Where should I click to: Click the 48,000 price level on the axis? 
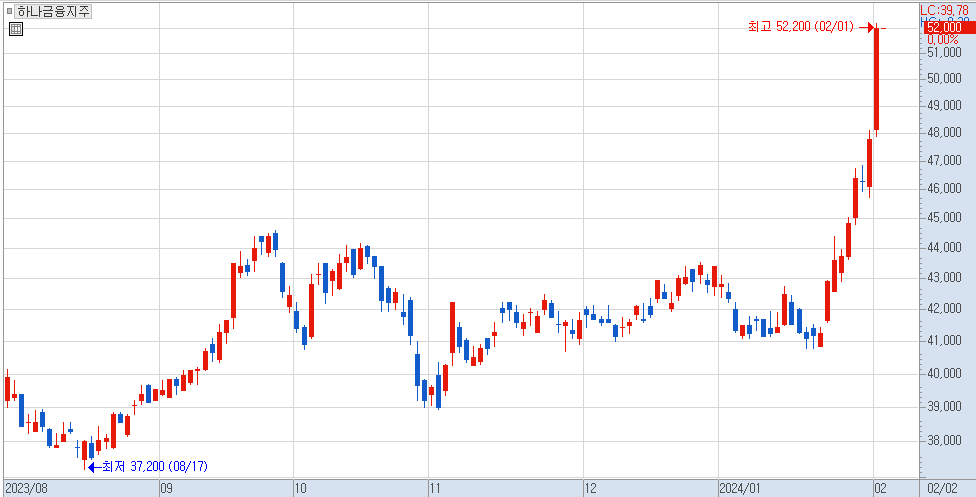click(x=945, y=132)
